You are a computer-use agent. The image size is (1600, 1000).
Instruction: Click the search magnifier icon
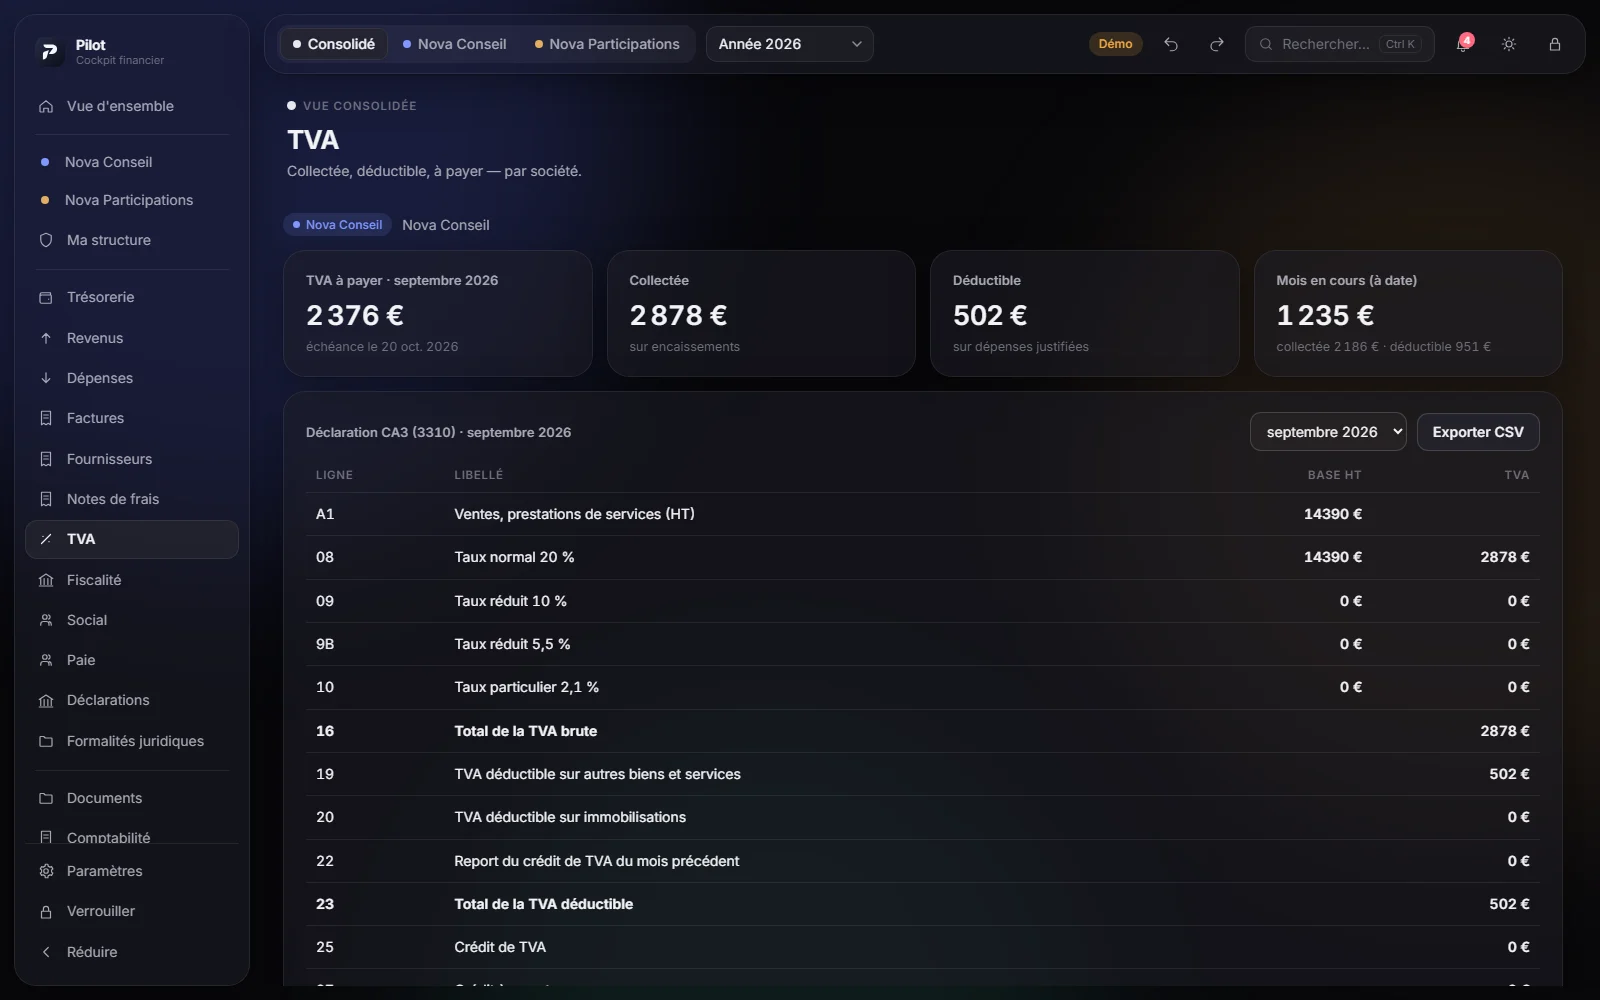[1266, 44]
